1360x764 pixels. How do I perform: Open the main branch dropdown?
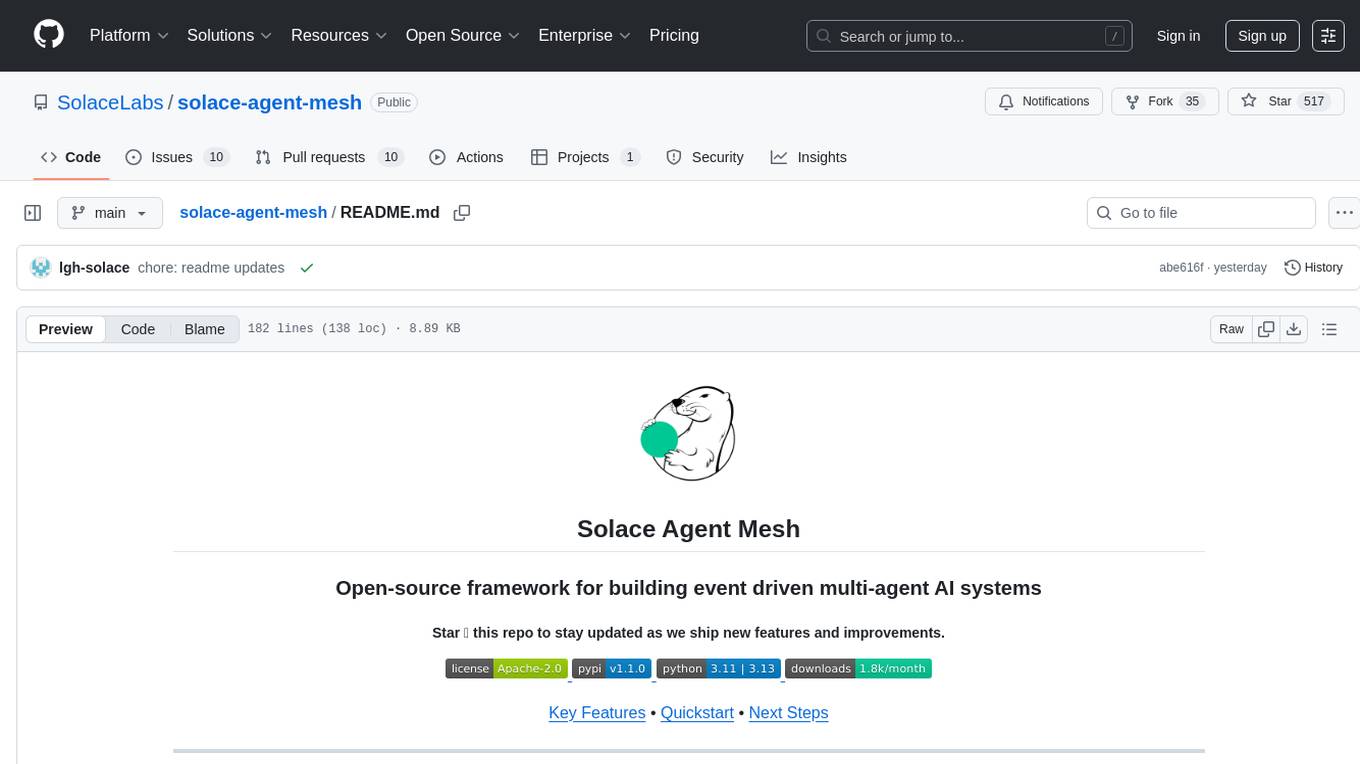pyautogui.click(x=109, y=213)
